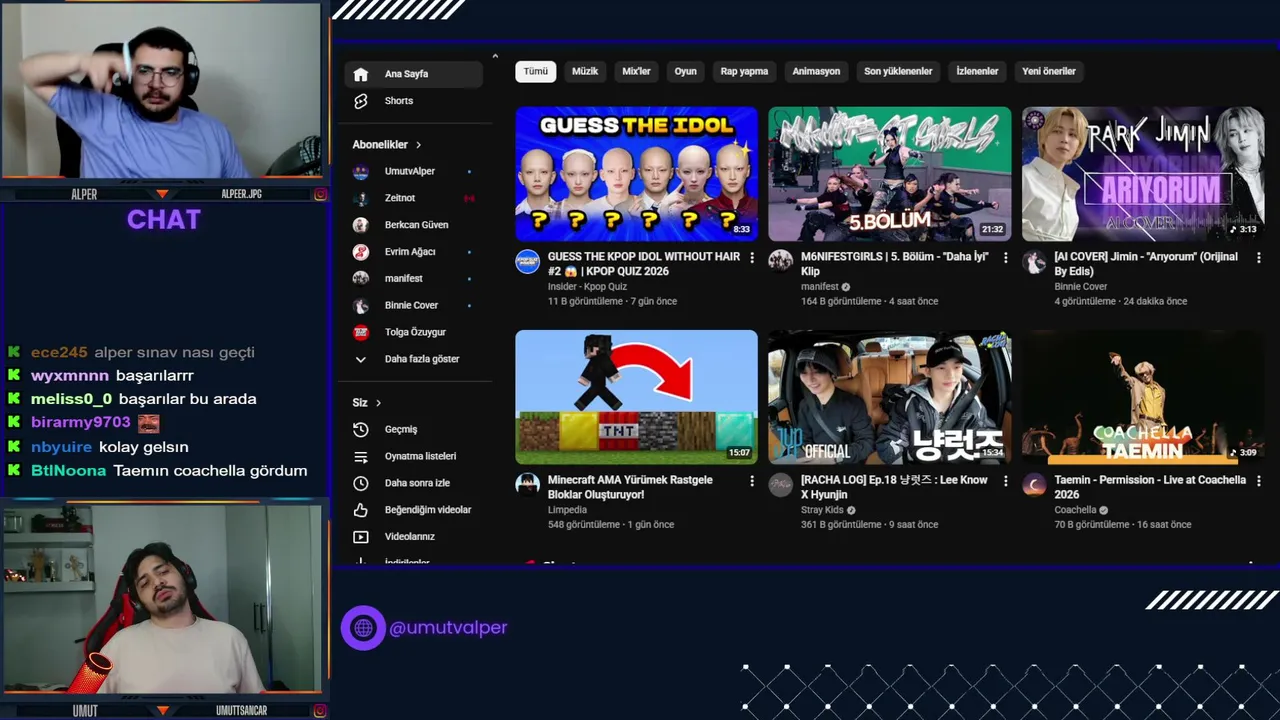
Task: Play the Coachella Taemin thumbnail
Action: tap(1143, 397)
